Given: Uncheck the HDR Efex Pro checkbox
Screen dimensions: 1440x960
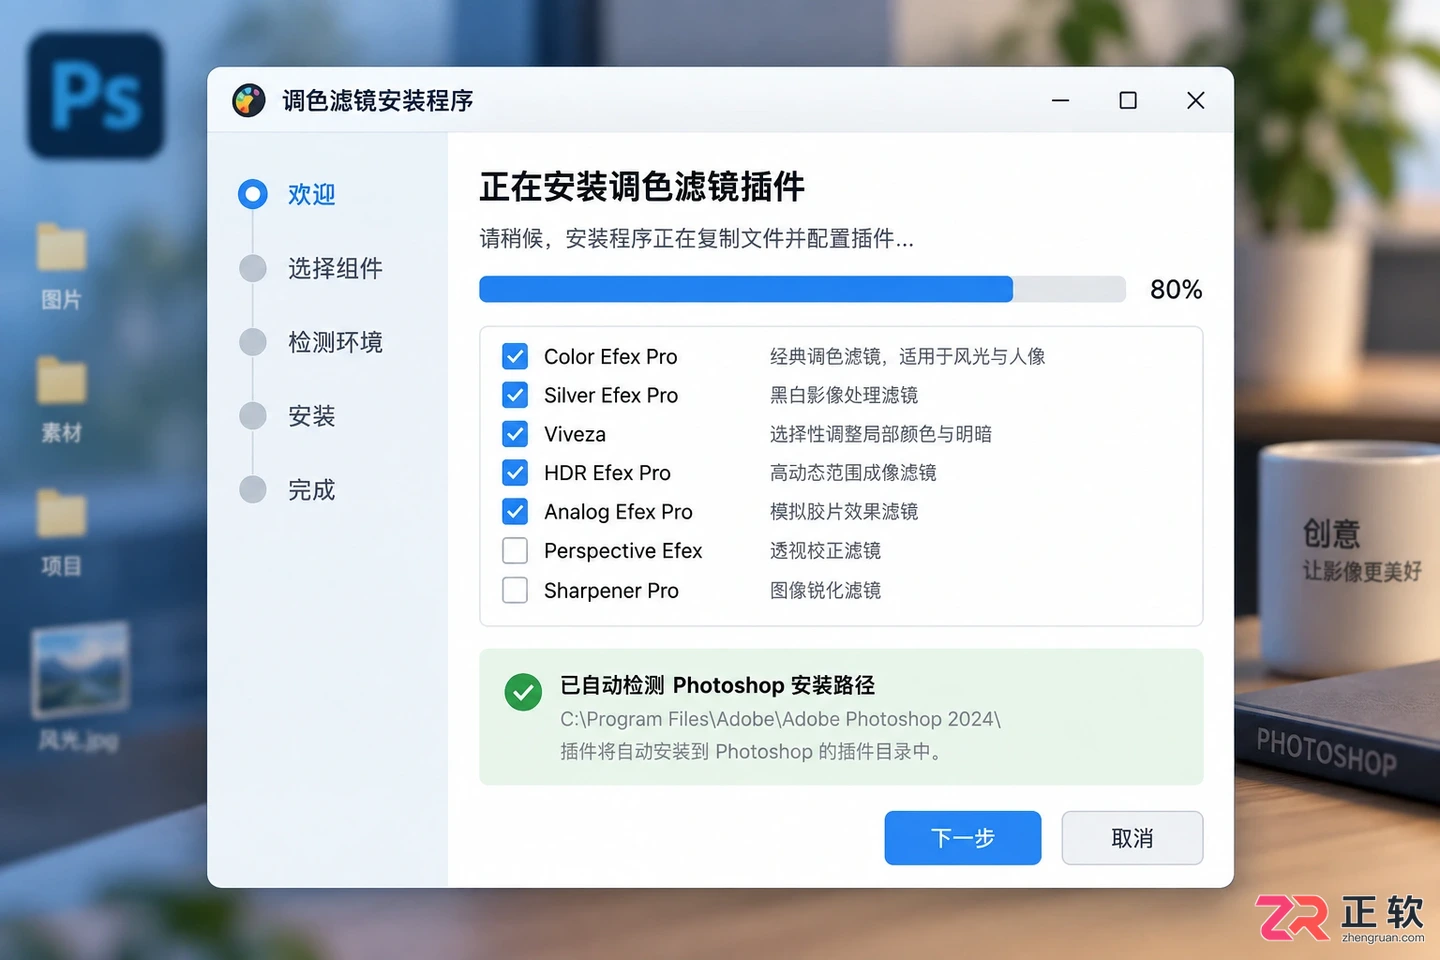Looking at the screenshot, I should click(x=515, y=472).
